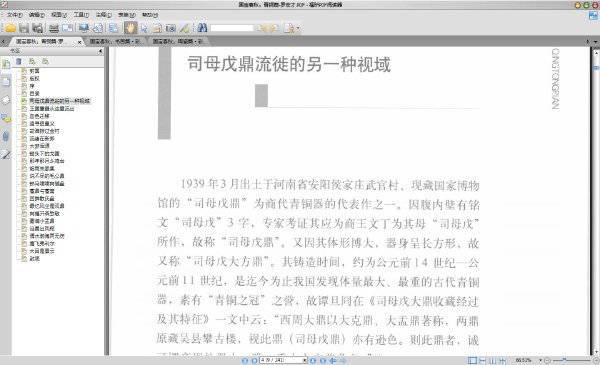
Task: Switch to the third document tab
Action: [178, 41]
